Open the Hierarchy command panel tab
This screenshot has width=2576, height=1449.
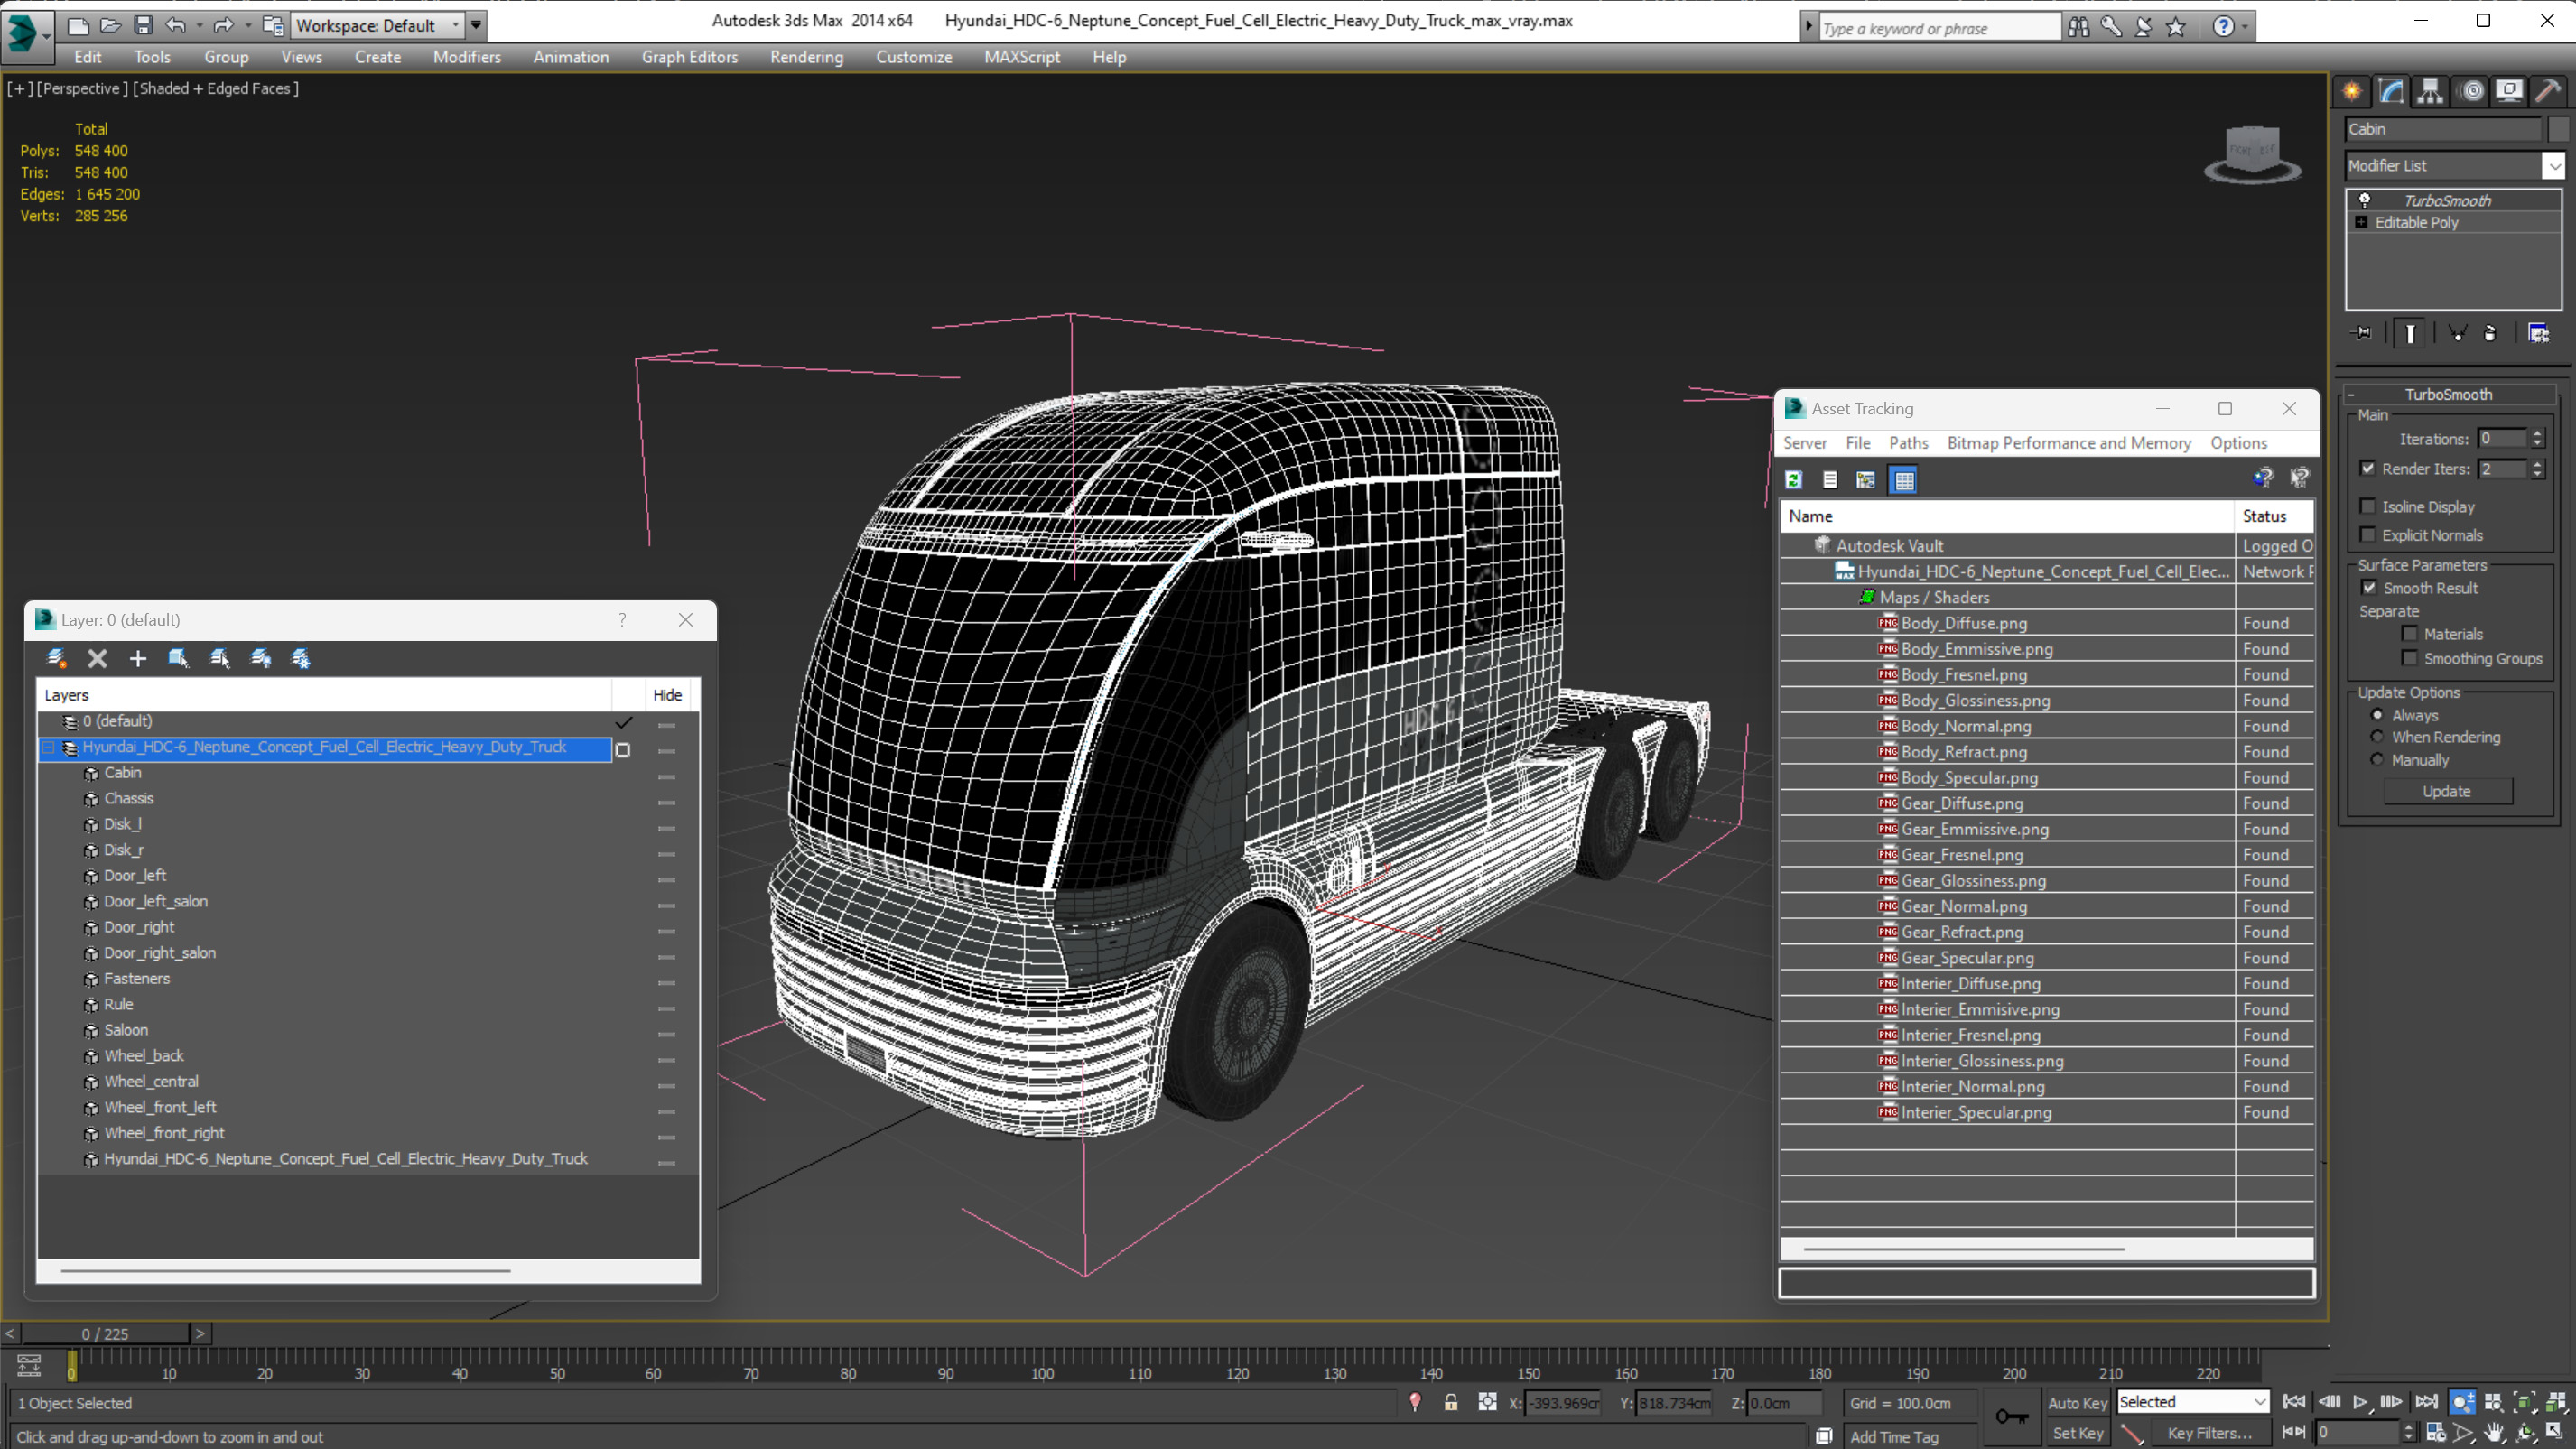(2430, 91)
